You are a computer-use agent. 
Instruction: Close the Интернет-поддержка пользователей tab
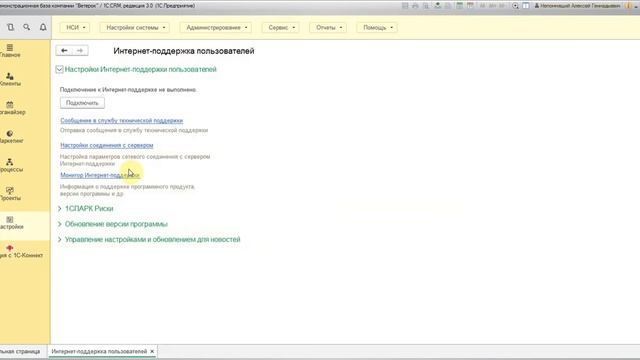coord(152,351)
